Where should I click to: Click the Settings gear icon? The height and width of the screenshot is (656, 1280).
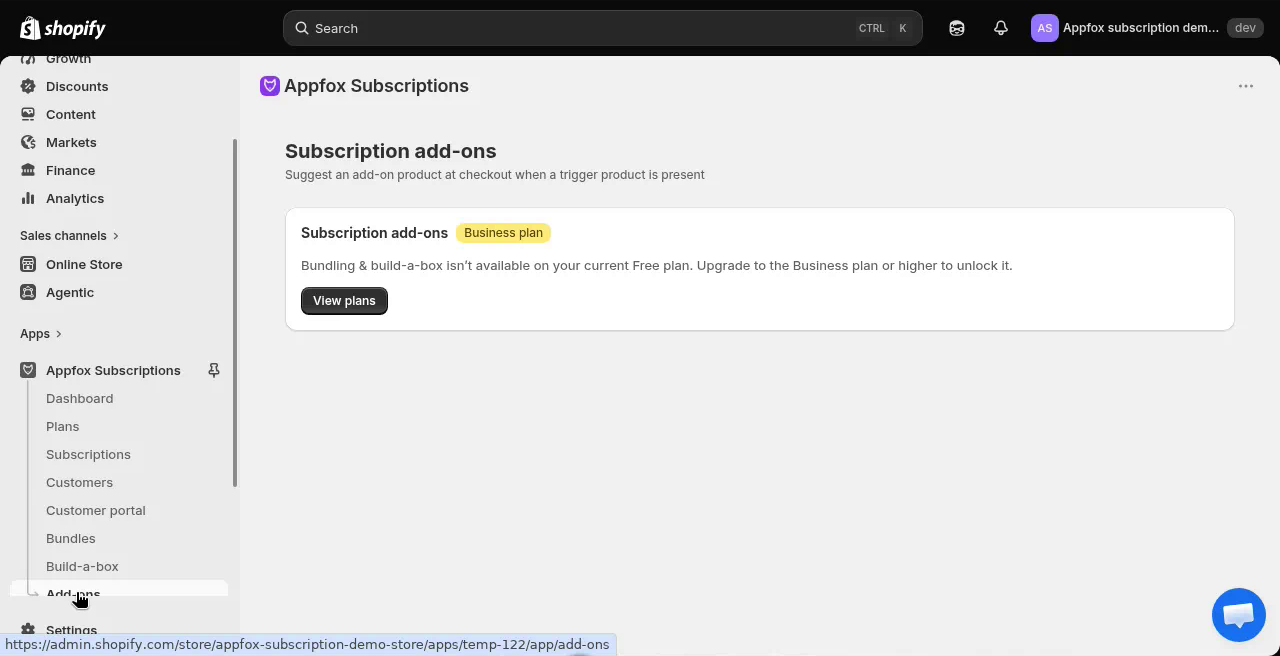click(x=28, y=630)
